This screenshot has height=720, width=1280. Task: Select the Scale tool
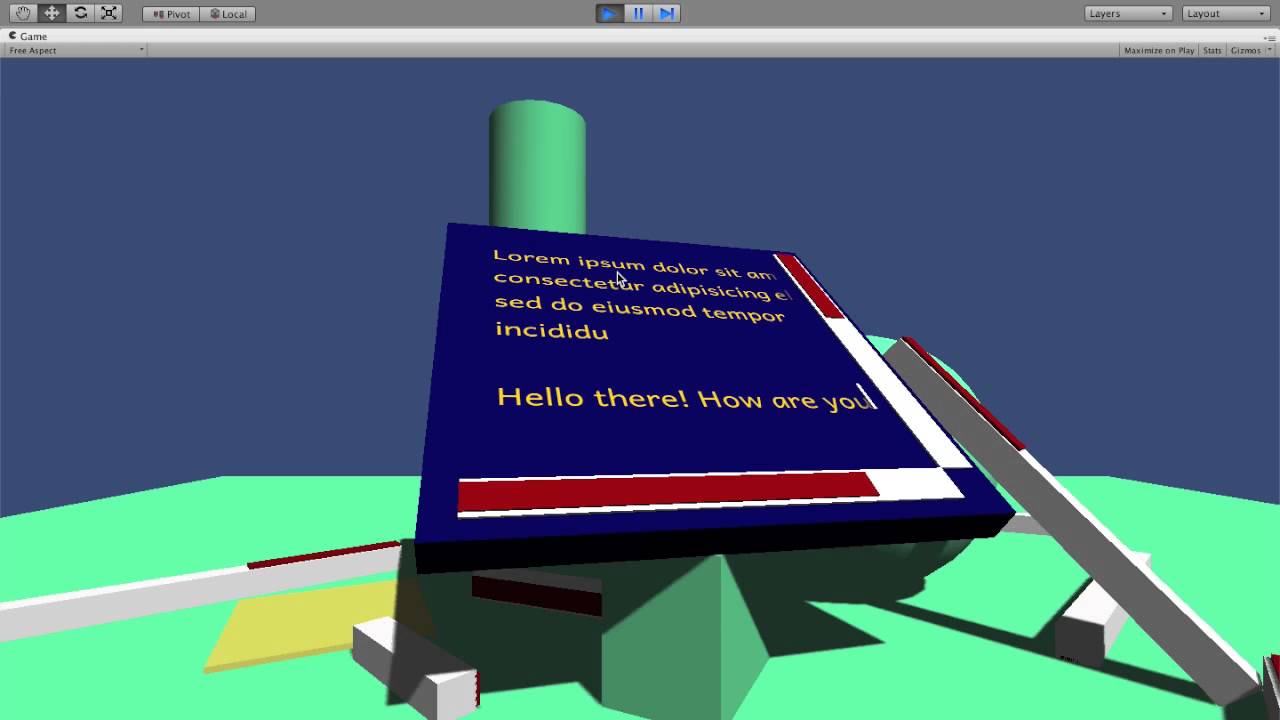point(110,13)
